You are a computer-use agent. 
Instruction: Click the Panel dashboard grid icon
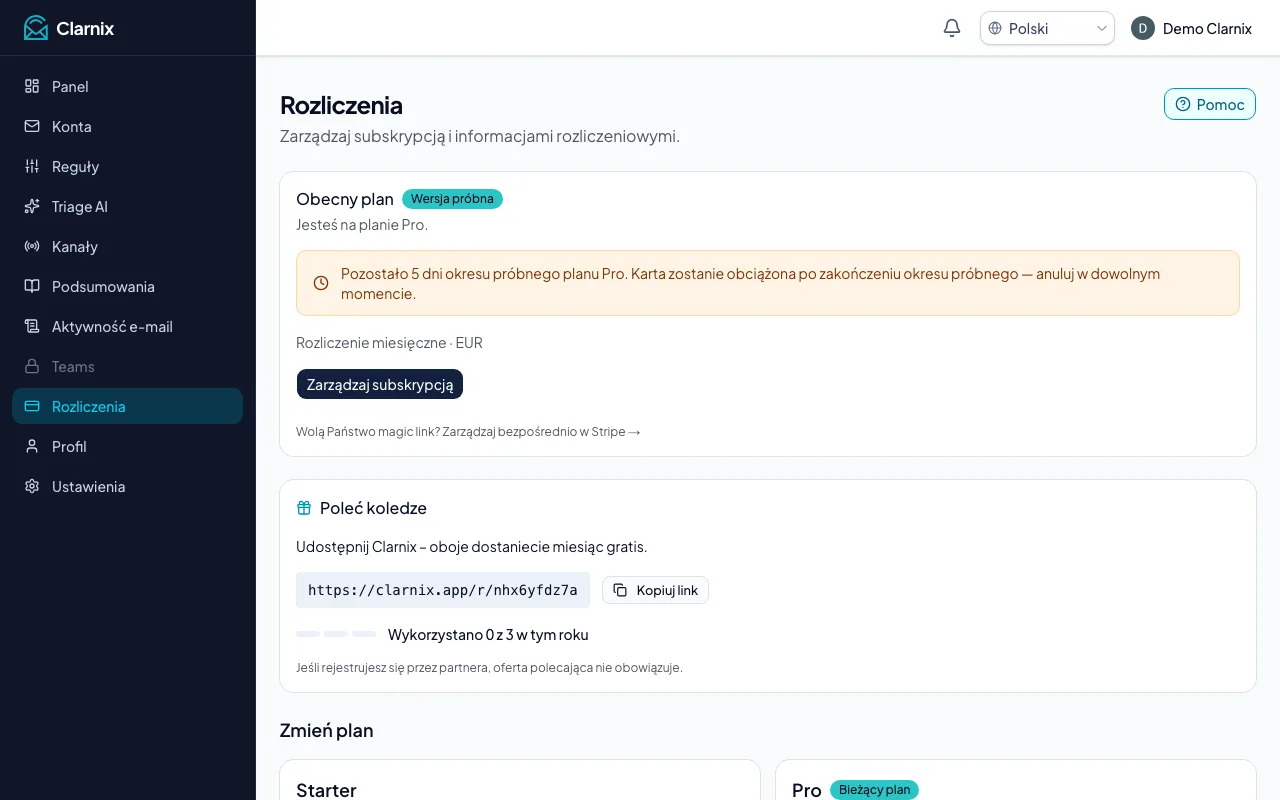(32, 87)
